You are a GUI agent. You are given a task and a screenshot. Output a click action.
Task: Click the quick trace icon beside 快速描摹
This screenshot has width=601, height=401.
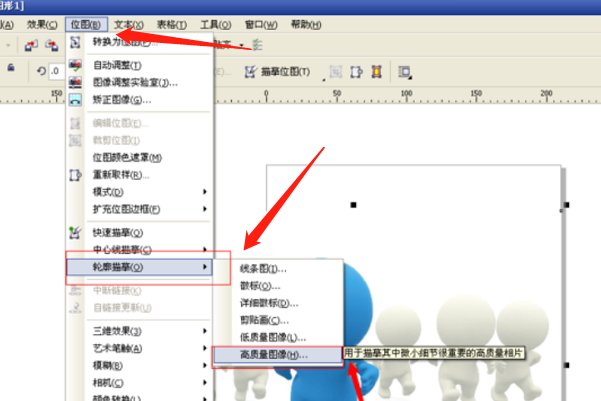tap(75, 232)
